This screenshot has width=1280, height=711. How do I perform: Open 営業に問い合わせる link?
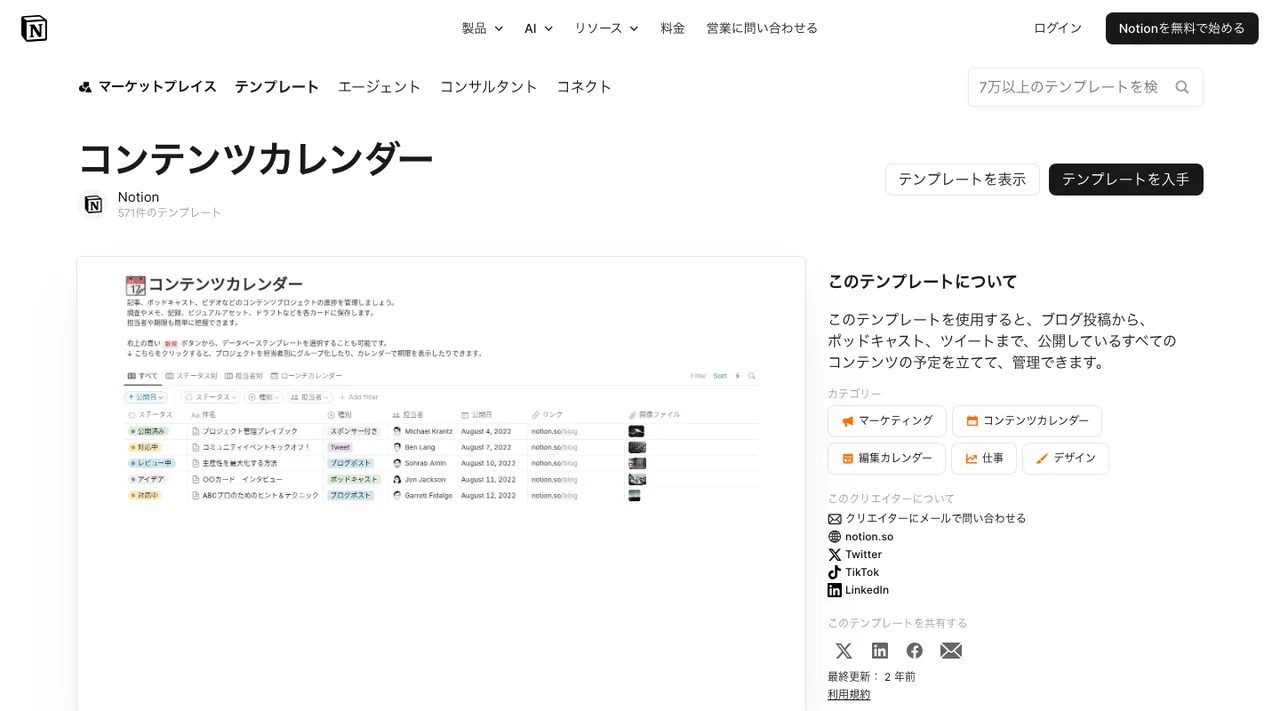pyautogui.click(x=762, y=28)
